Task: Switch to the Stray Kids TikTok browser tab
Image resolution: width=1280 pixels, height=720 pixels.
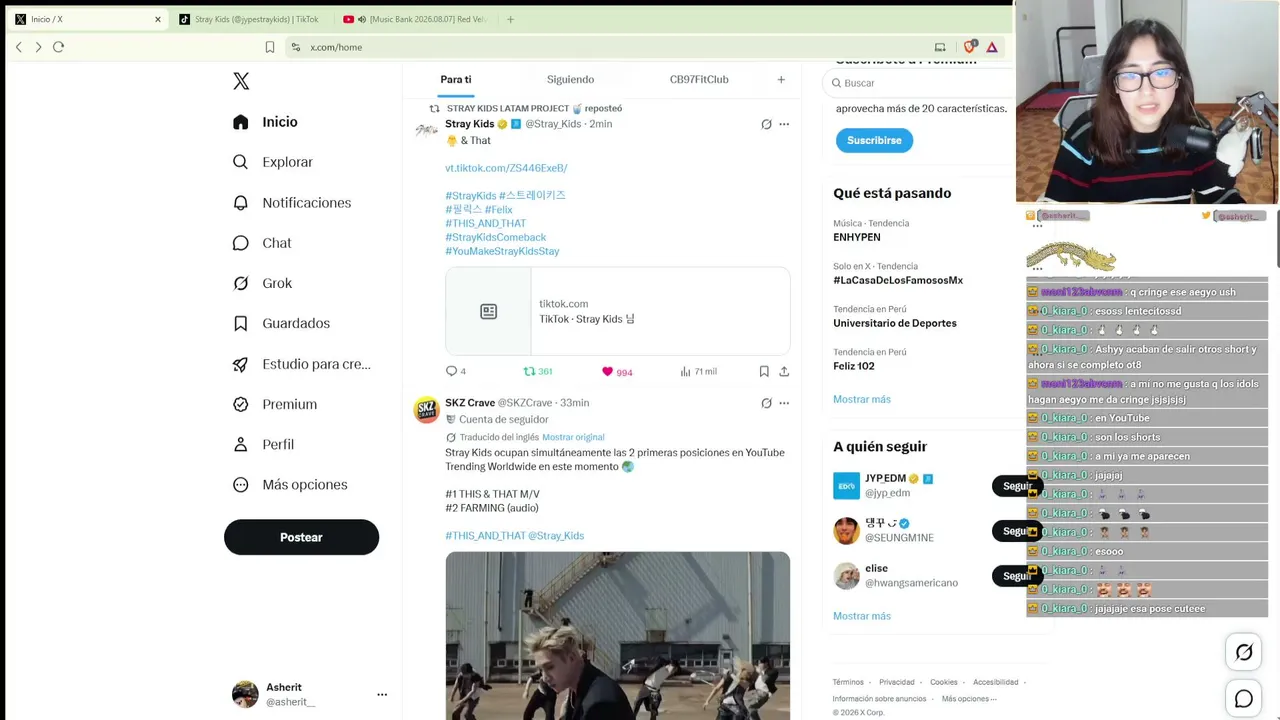Action: click(250, 19)
